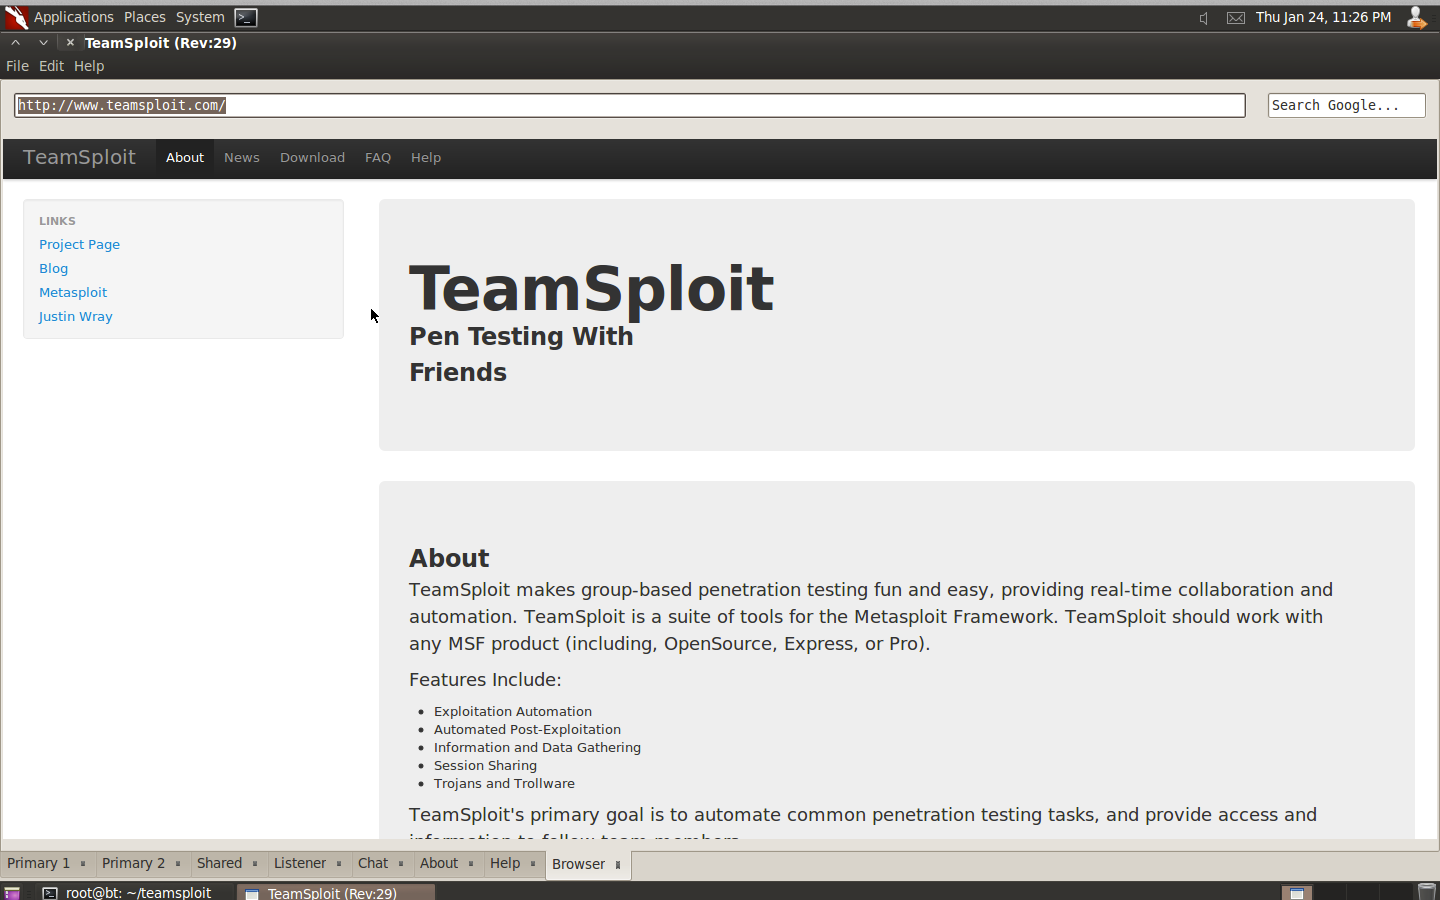1440x900 pixels.
Task: Click the window roll-down arrow in title bar
Action: 43,43
